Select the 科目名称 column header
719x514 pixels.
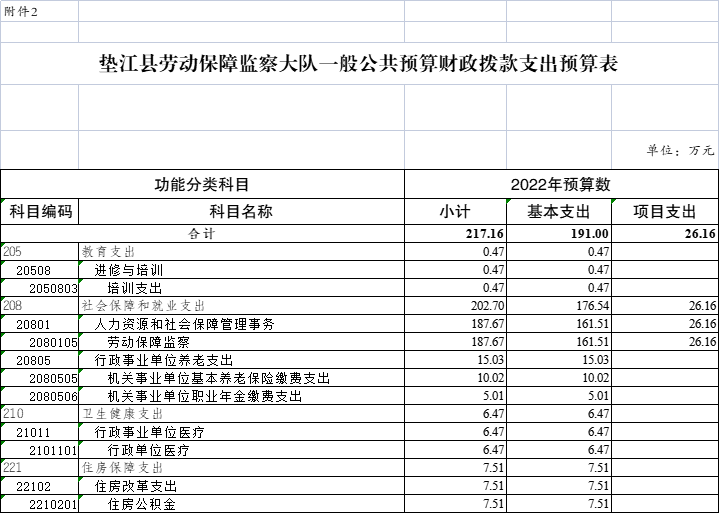click(x=241, y=211)
